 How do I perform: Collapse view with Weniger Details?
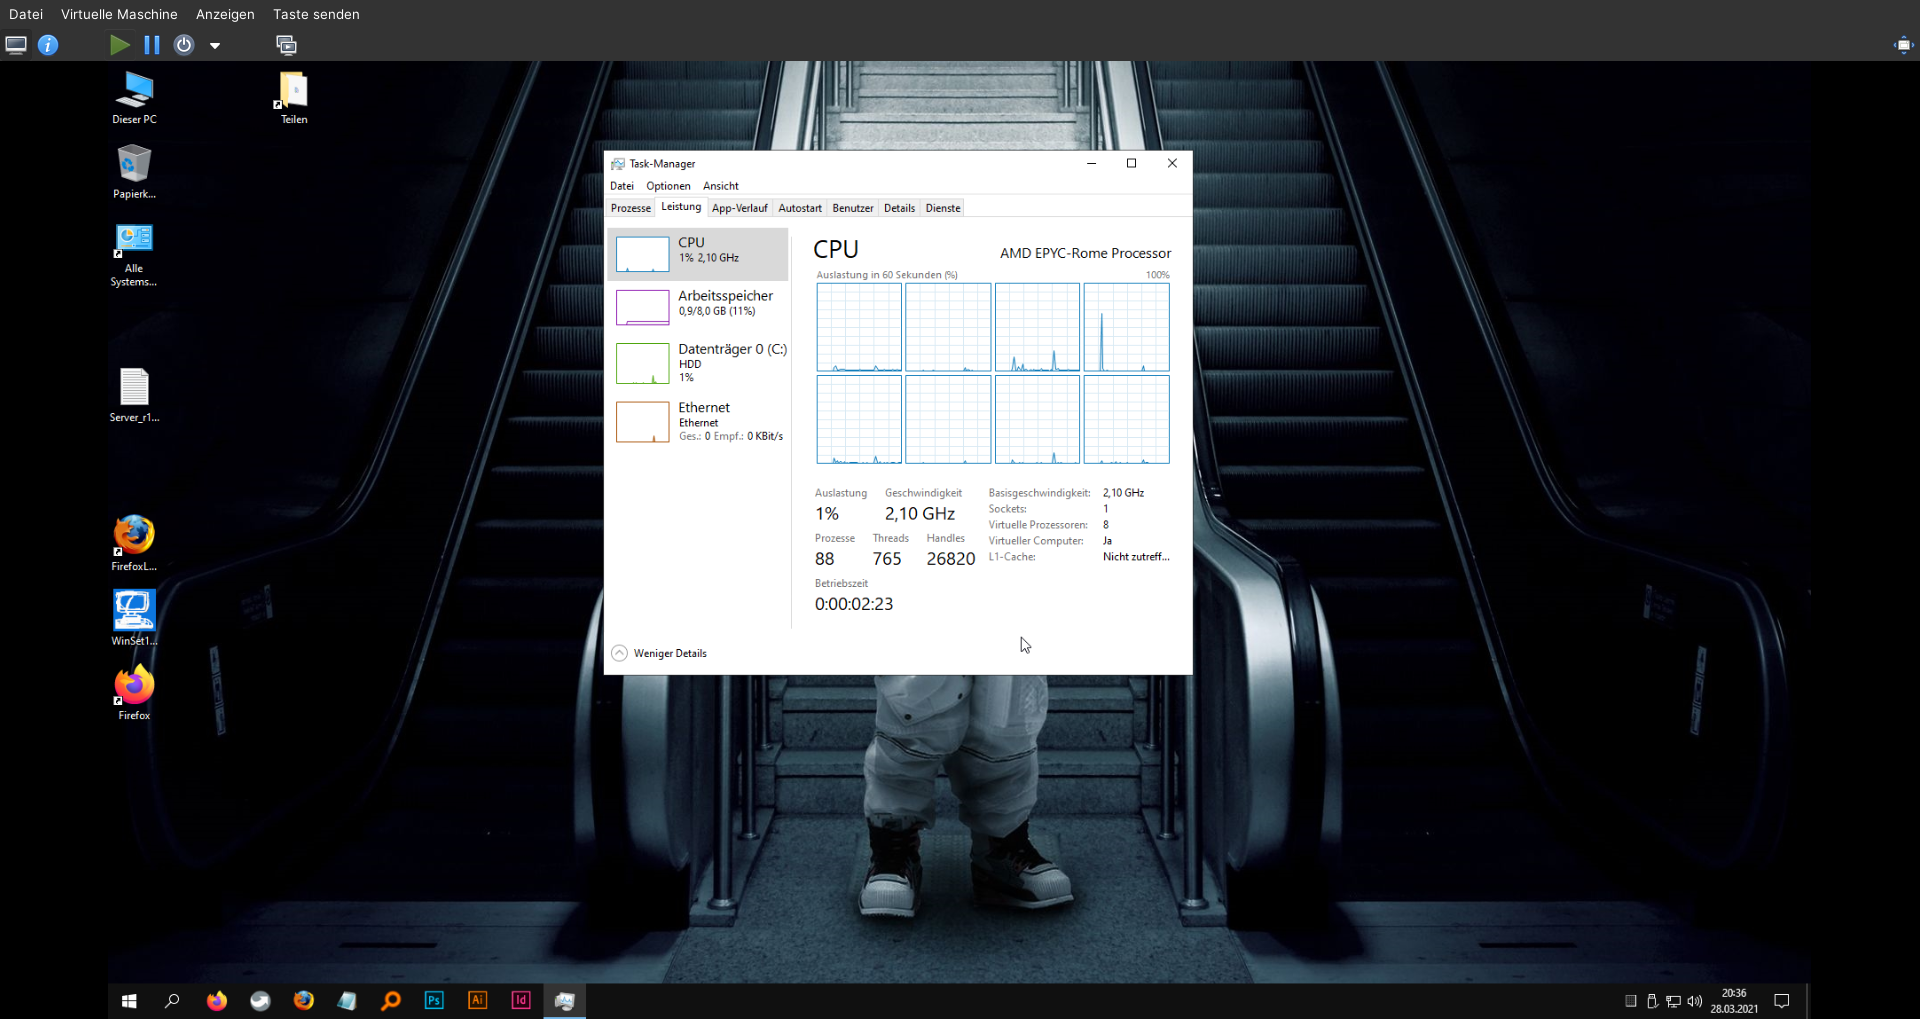tap(659, 653)
